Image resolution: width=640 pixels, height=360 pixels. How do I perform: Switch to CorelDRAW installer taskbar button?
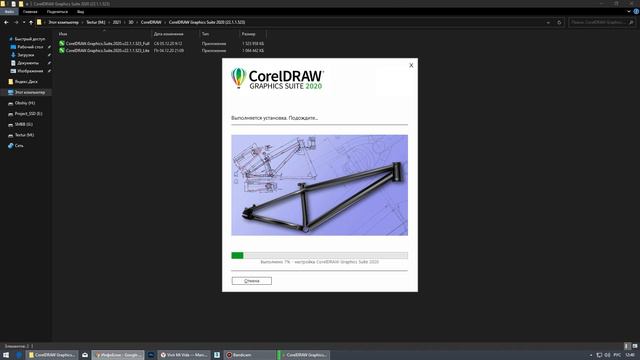pyautogui.click(x=303, y=355)
